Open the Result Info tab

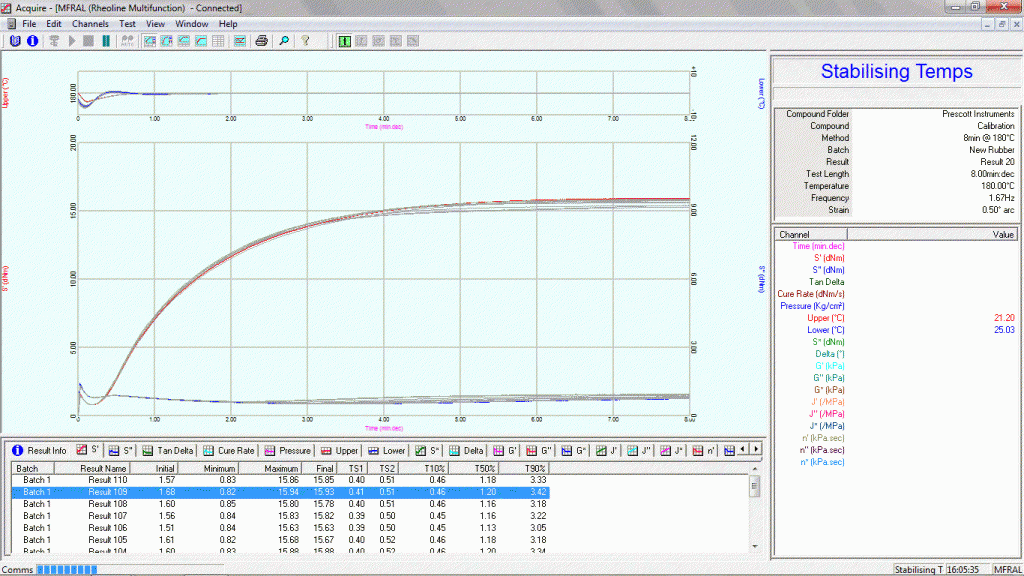(x=45, y=450)
